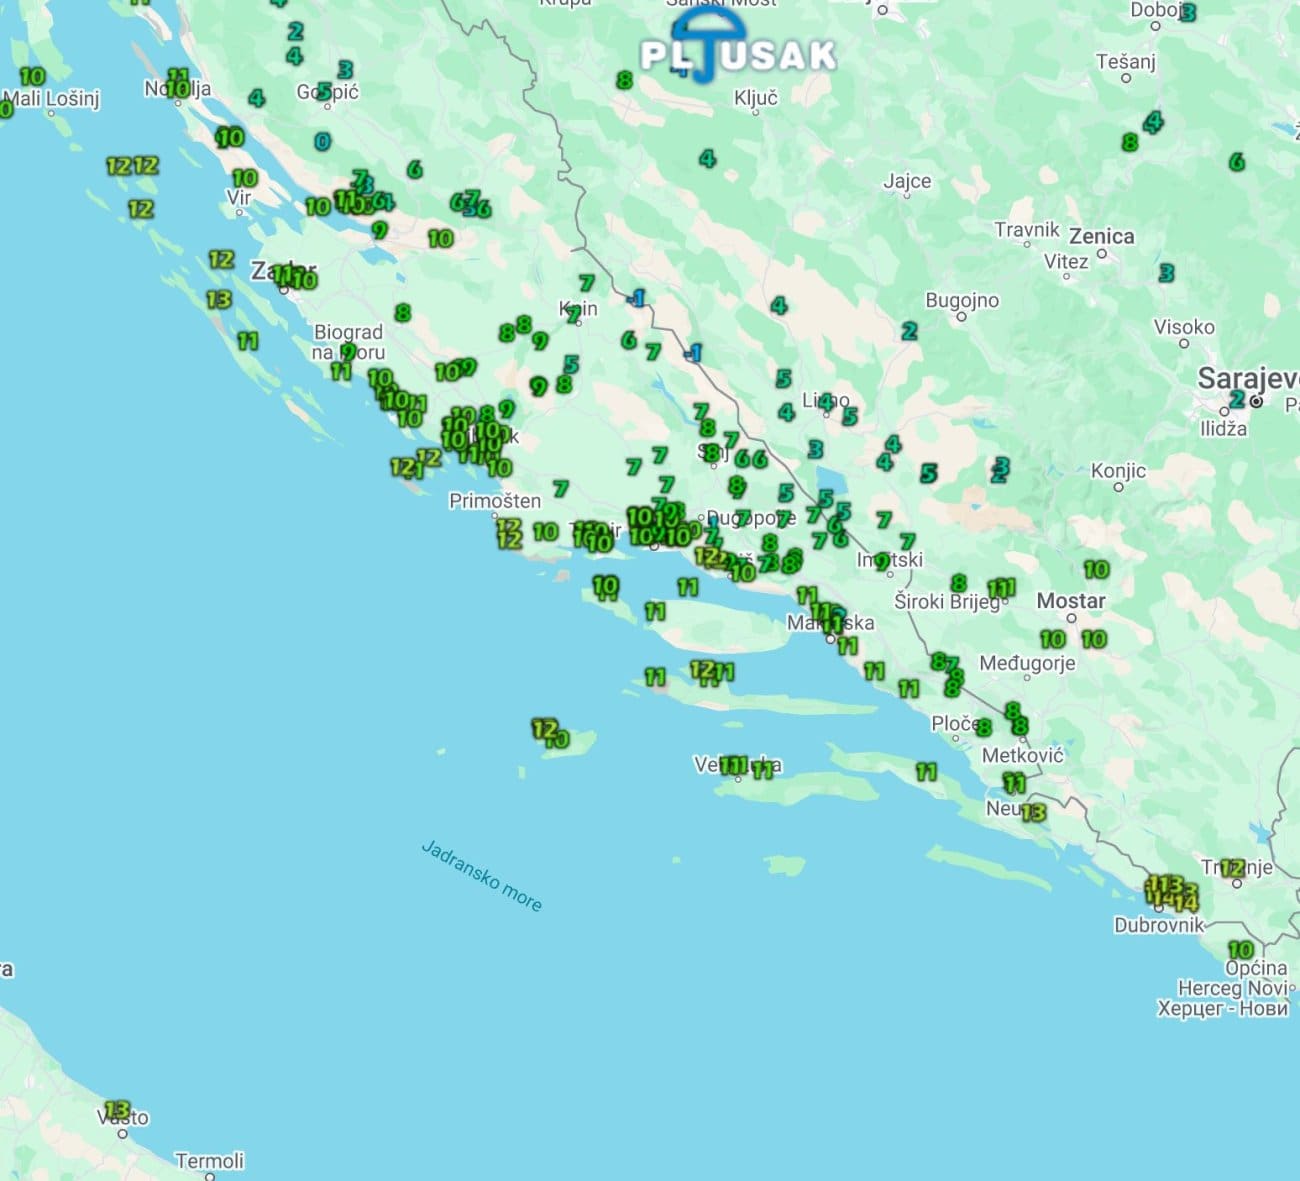The image size is (1300, 1181).
Task: Open the 10 marker above Herceg Novi
Action: (x=1240, y=949)
